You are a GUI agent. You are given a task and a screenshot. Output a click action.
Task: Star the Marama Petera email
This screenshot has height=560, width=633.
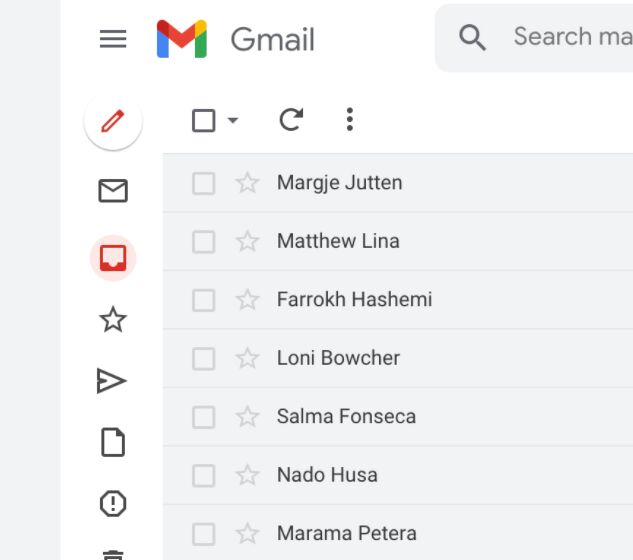(x=247, y=533)
